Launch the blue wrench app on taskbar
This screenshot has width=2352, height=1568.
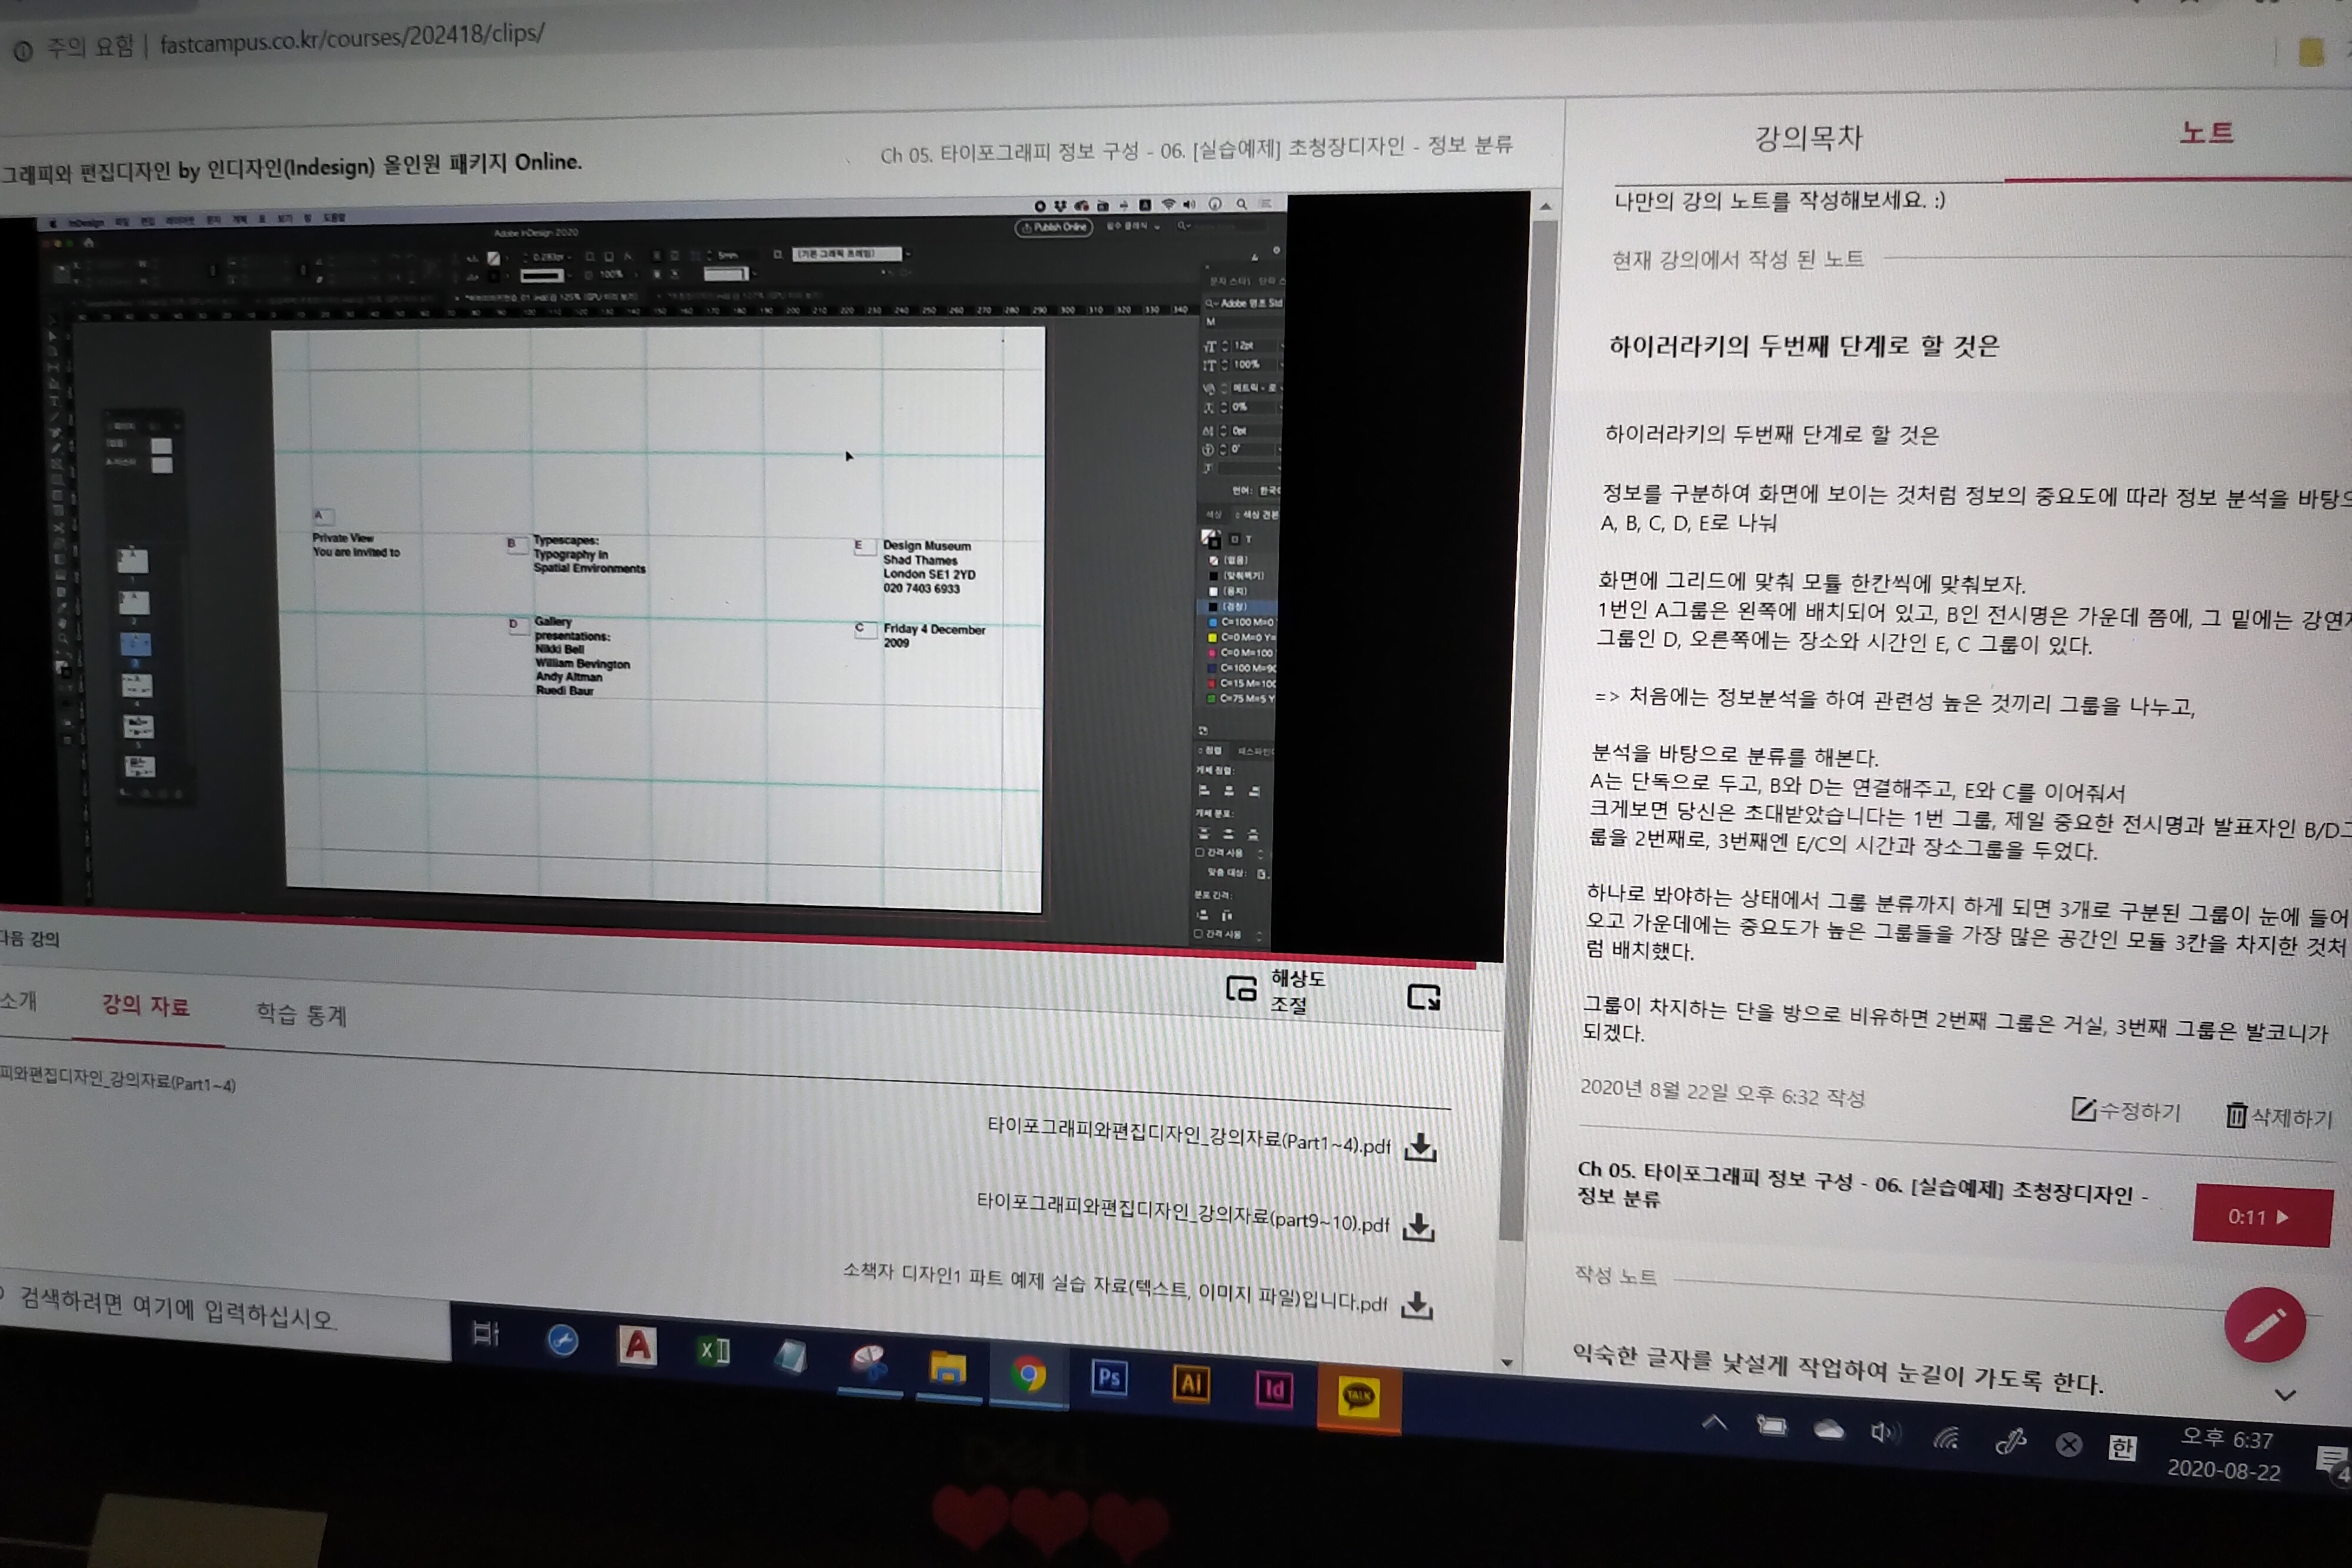coord(562,1340)
